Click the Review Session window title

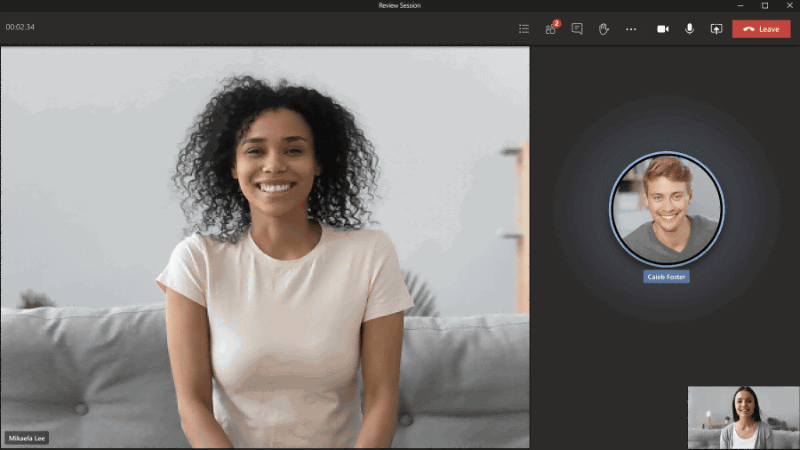399,5
